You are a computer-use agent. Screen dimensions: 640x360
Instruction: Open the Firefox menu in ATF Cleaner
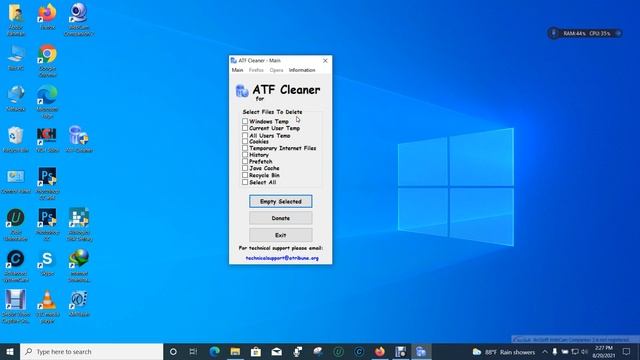coord(256,70)
